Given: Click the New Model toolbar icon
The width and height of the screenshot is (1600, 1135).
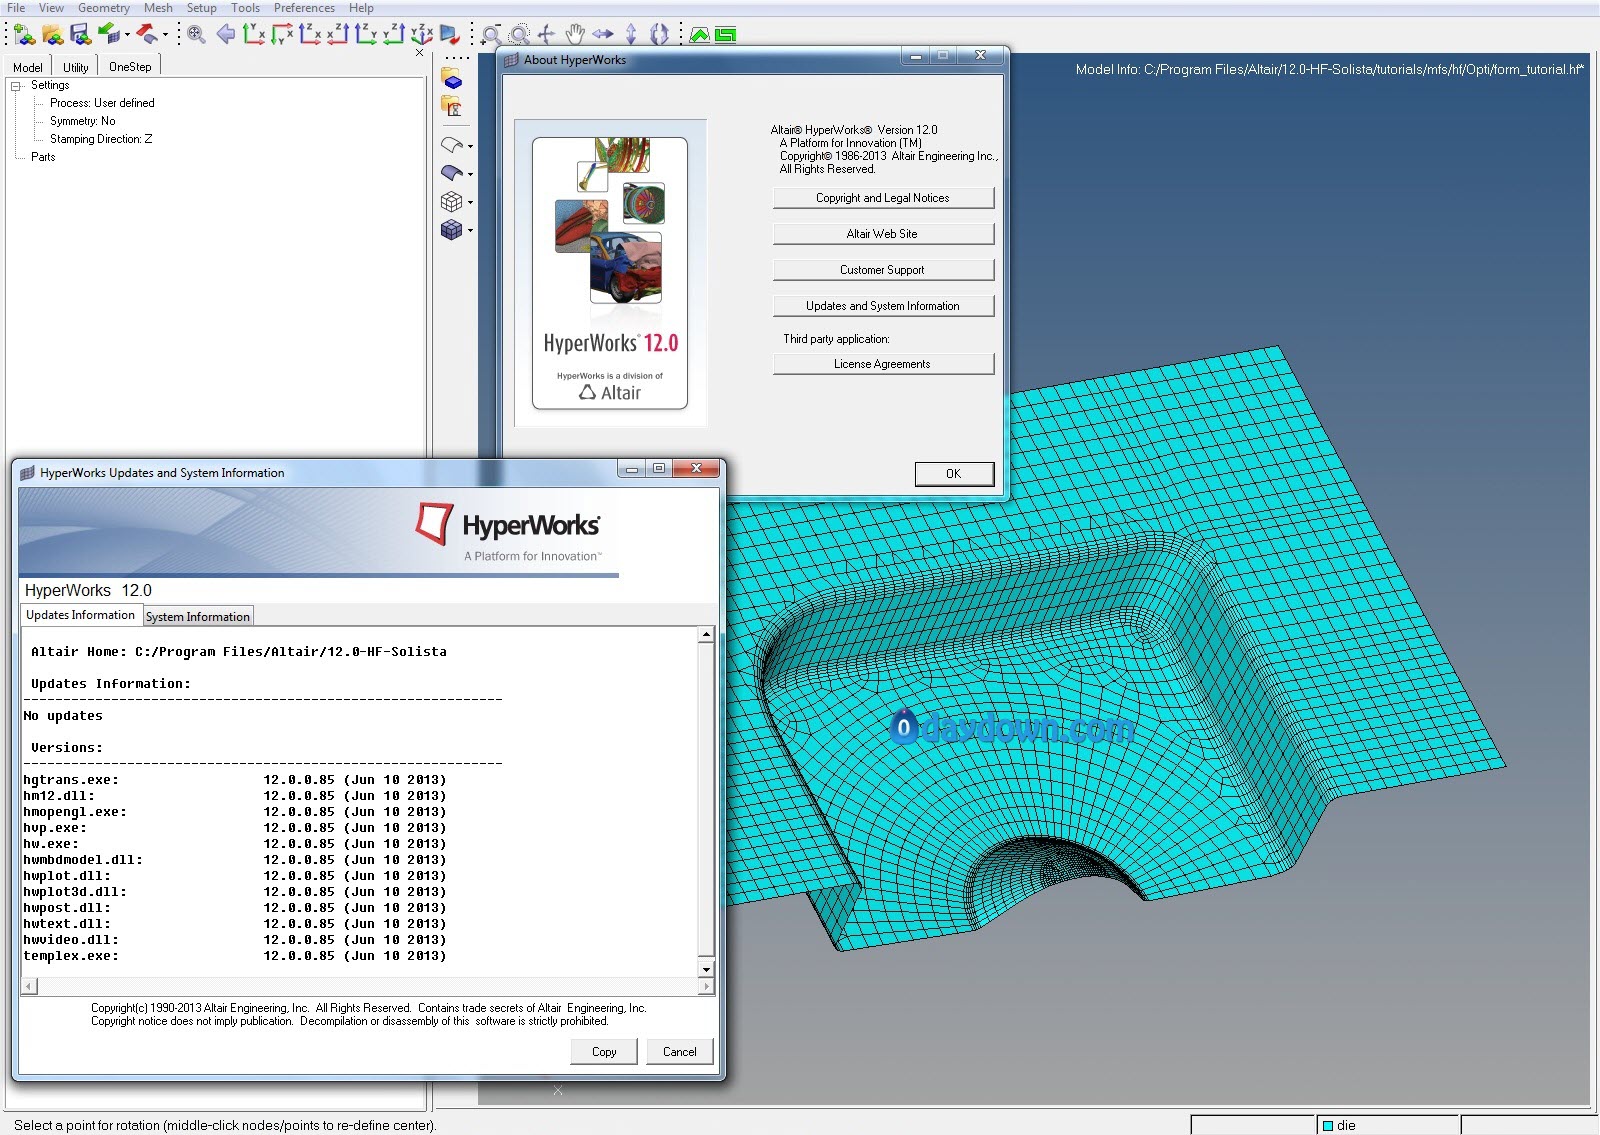Looking at the screenshot, I should click(25, 35).
